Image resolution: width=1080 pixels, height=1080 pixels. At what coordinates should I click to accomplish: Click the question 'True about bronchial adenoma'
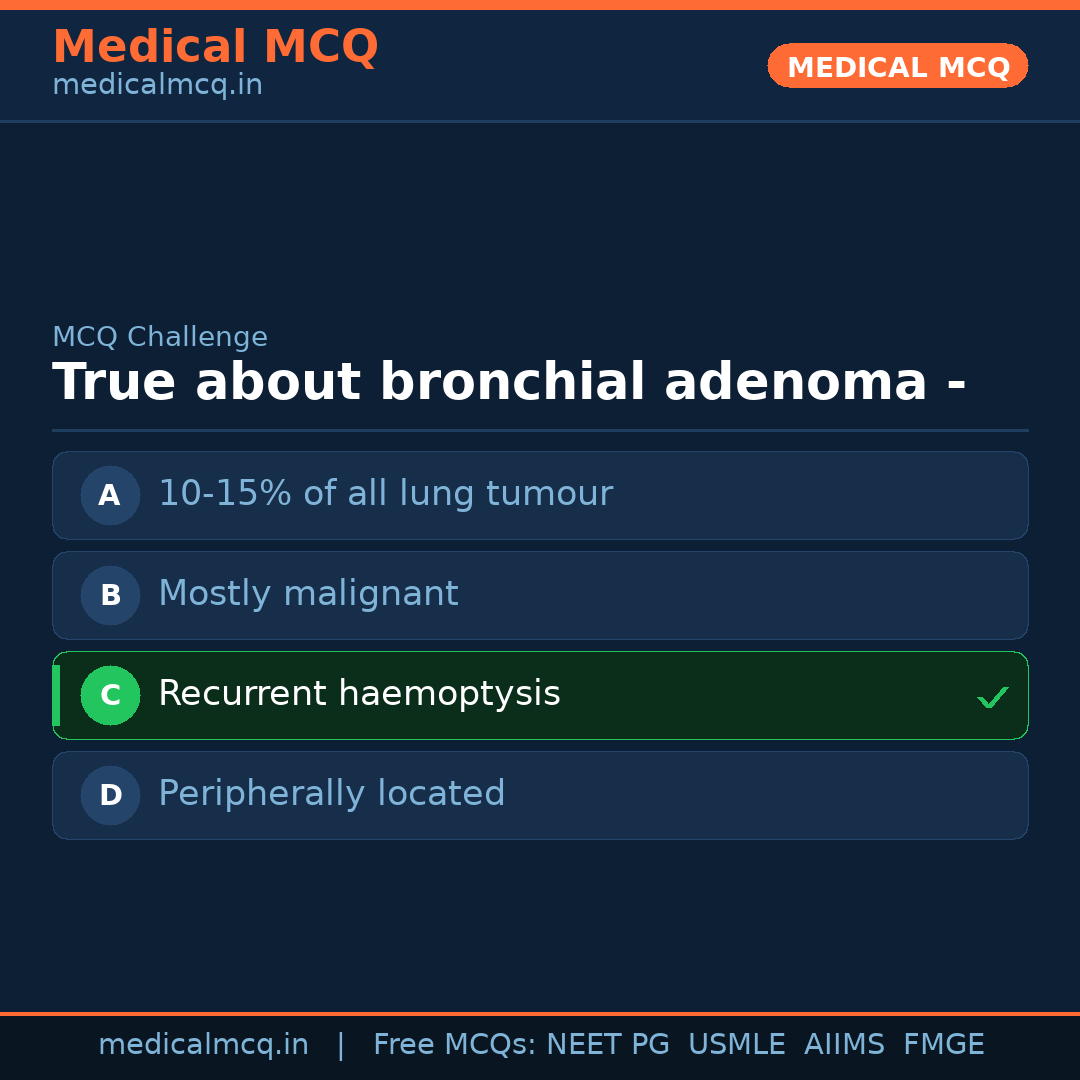pos(509,383)
